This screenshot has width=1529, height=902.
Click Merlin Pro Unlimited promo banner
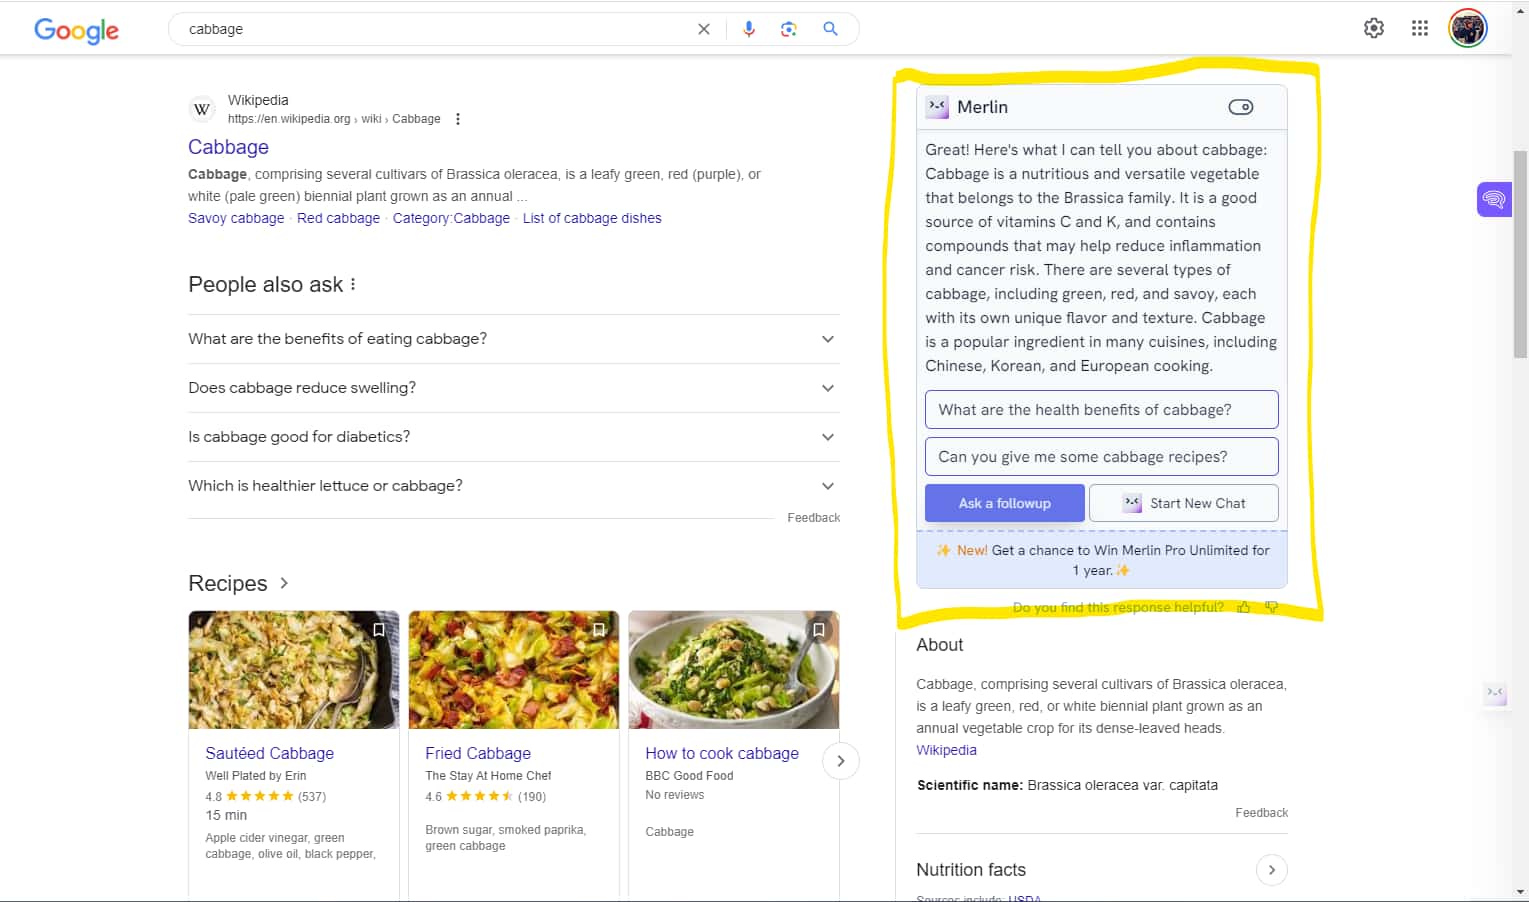1102,560
